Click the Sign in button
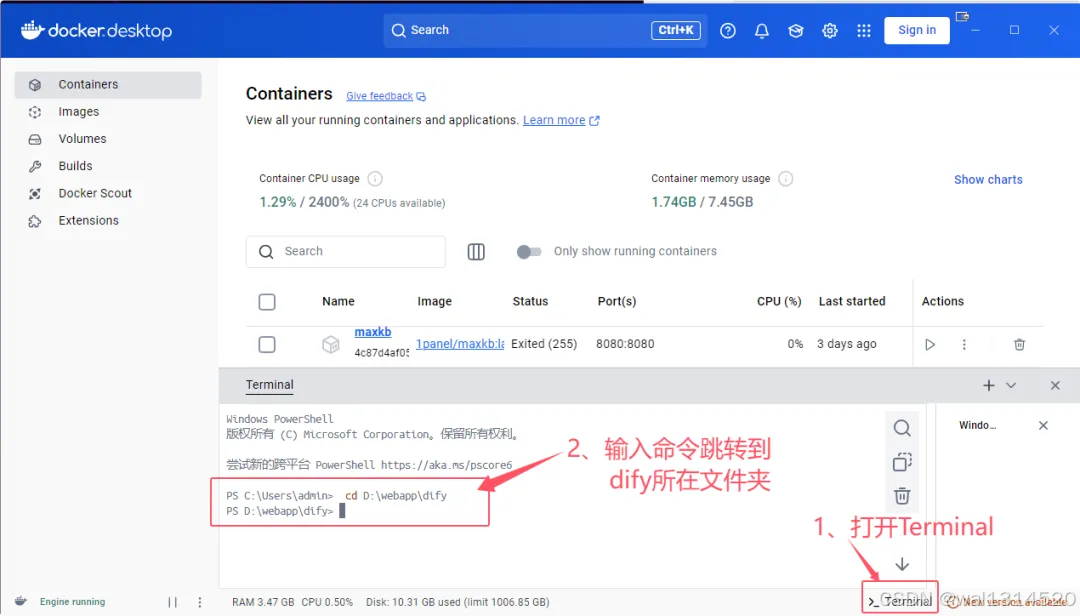This screenshot has height=616, width=1080. tap(917, 30)
